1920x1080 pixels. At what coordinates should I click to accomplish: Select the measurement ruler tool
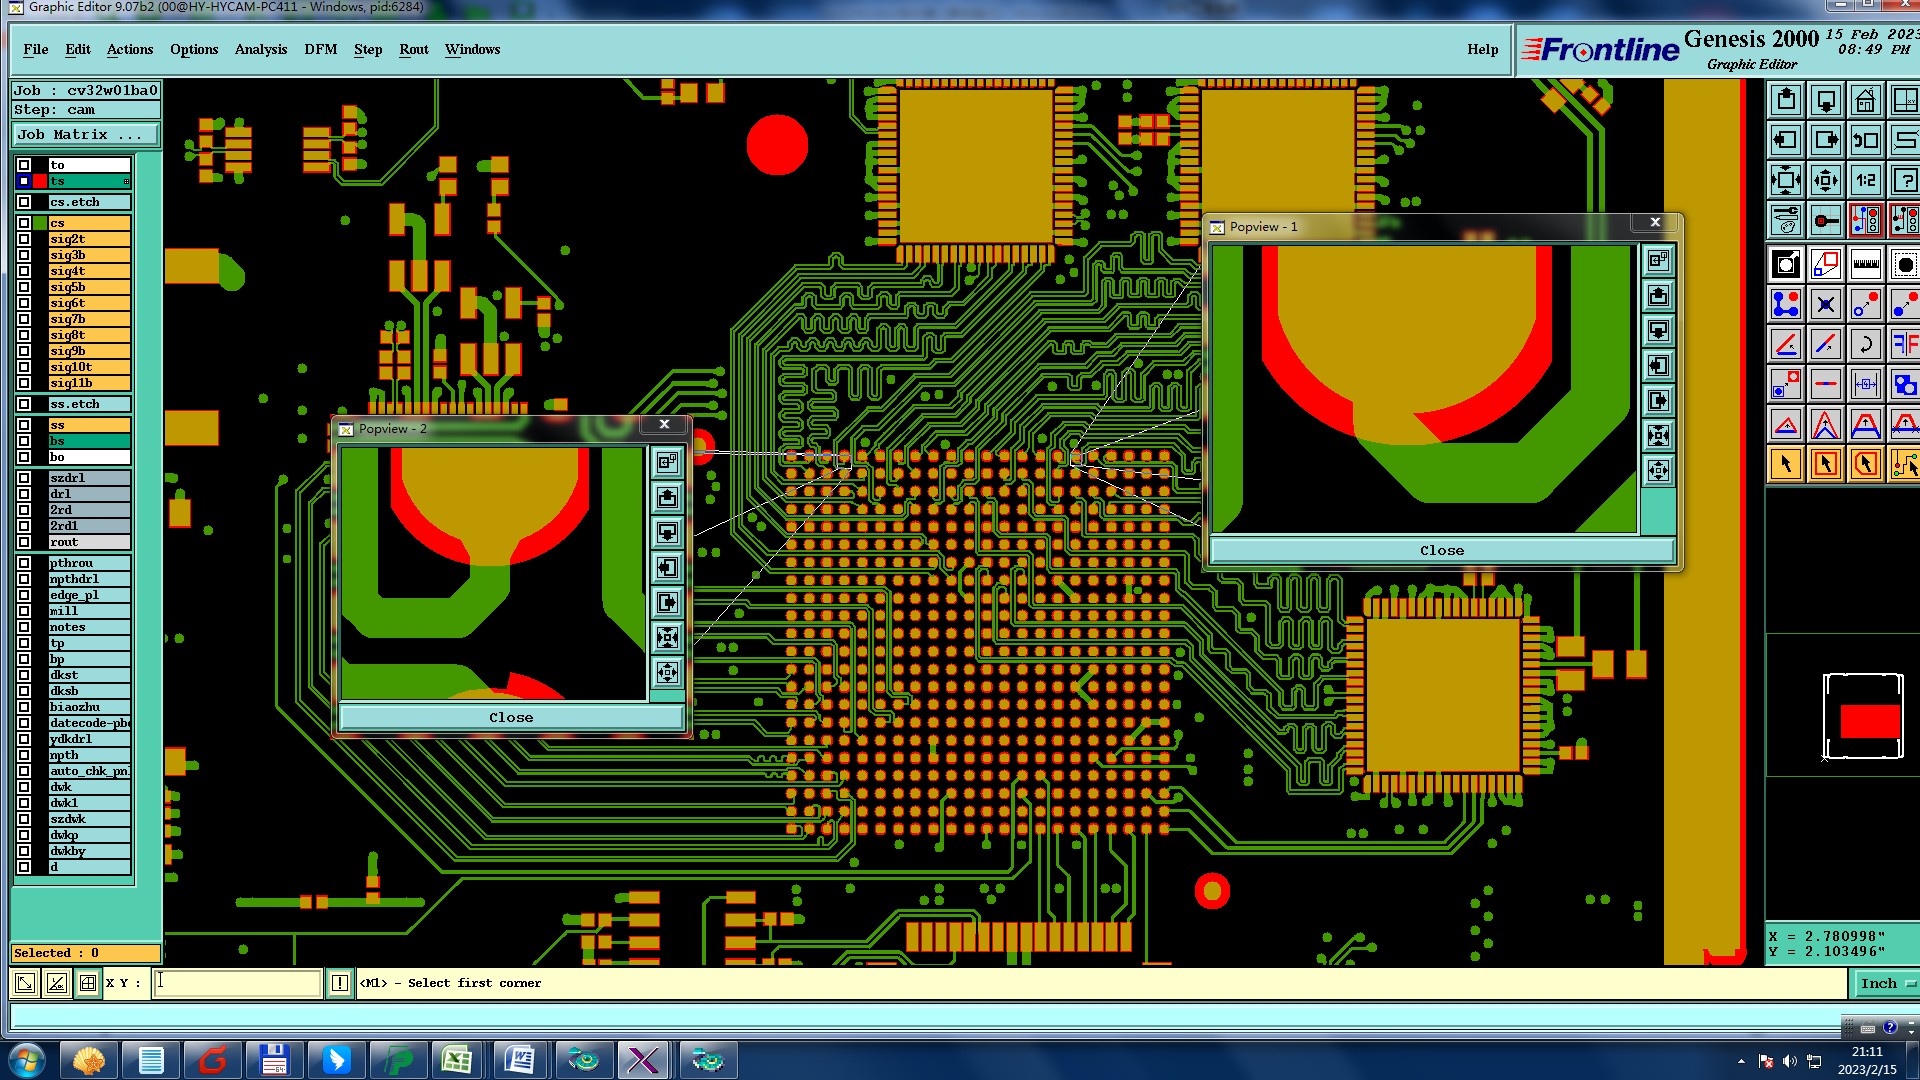pos(1865,265)
